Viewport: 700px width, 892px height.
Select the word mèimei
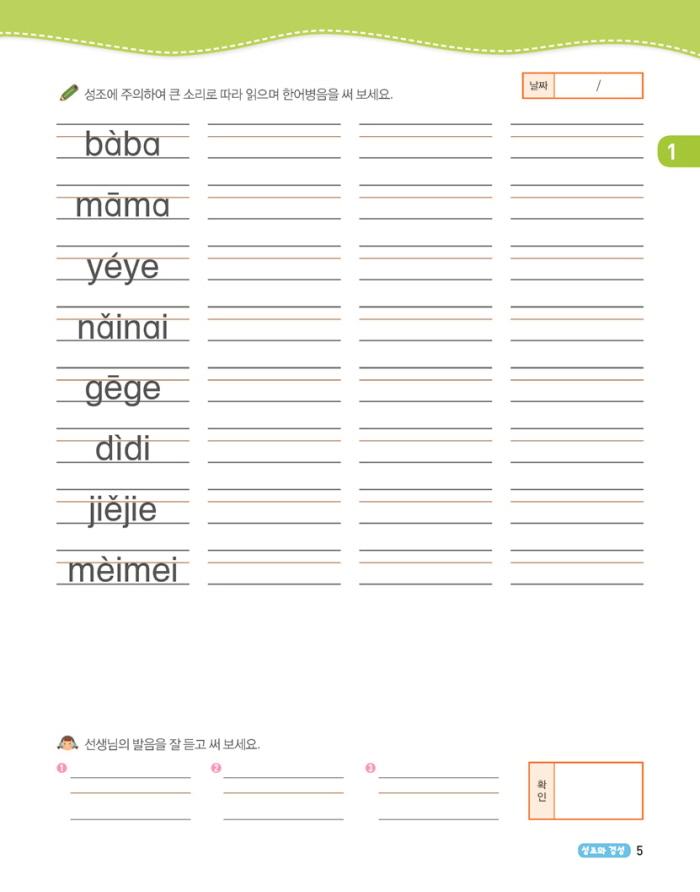[x=123, y=572]
